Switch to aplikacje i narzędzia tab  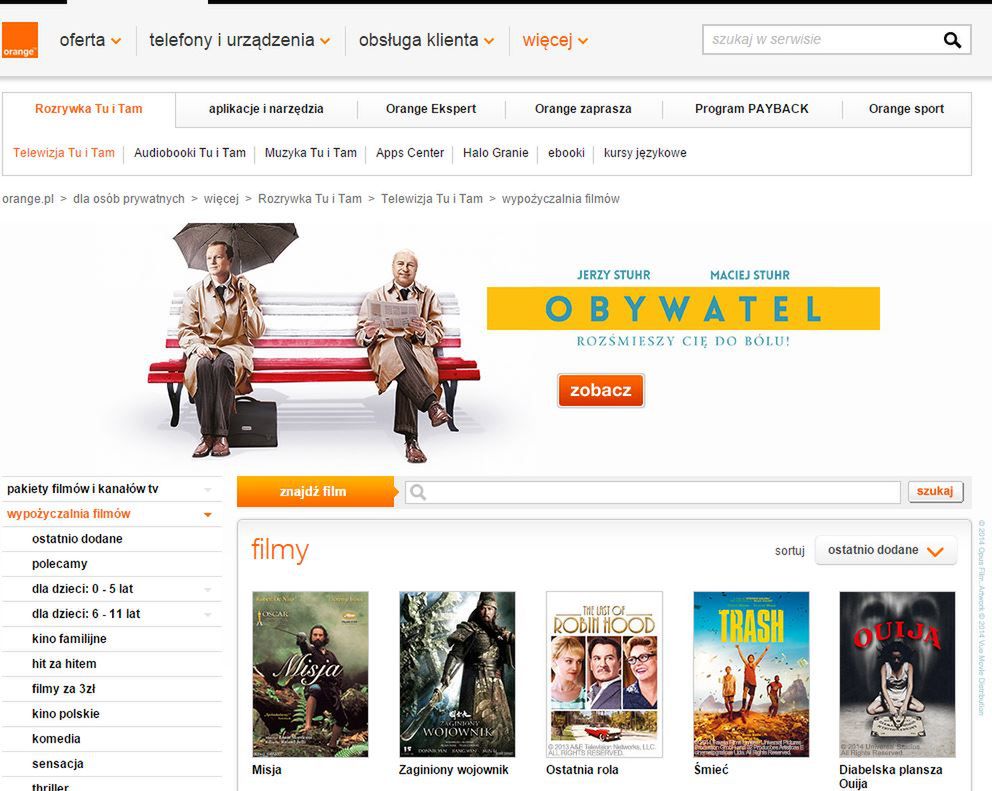266,109
